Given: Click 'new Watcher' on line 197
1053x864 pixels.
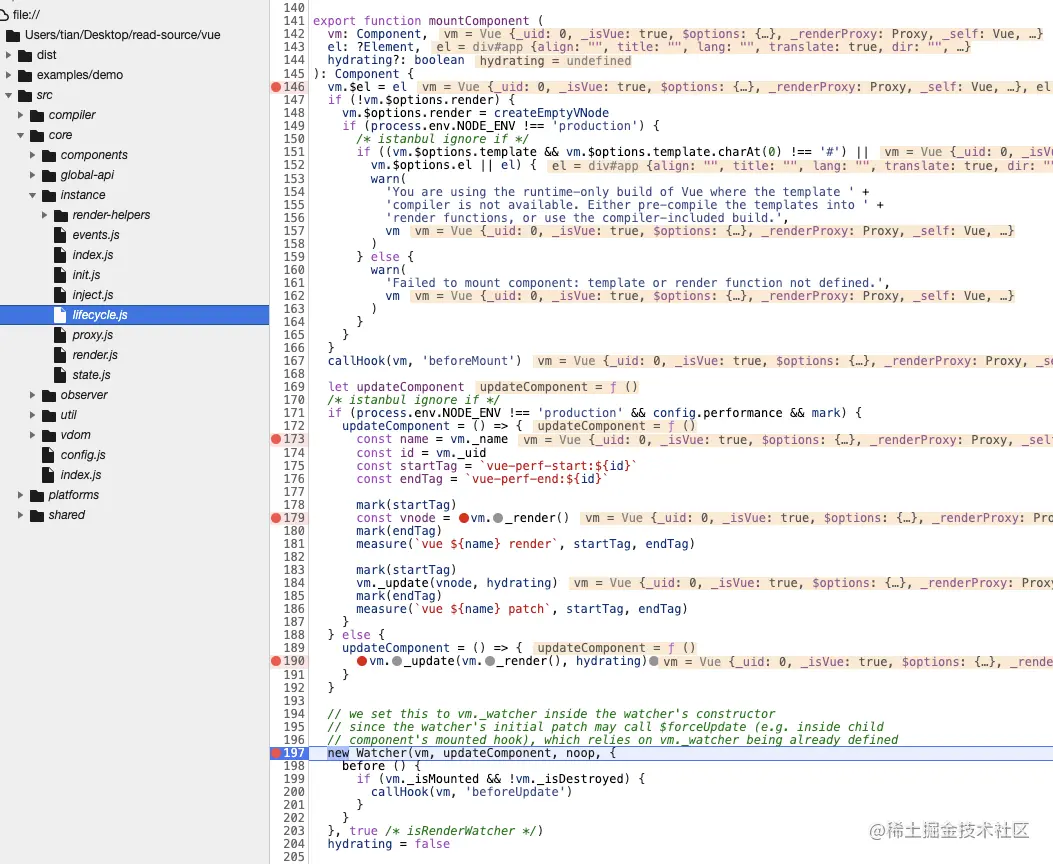Looking at the screenshot, I should coord(367,753).
